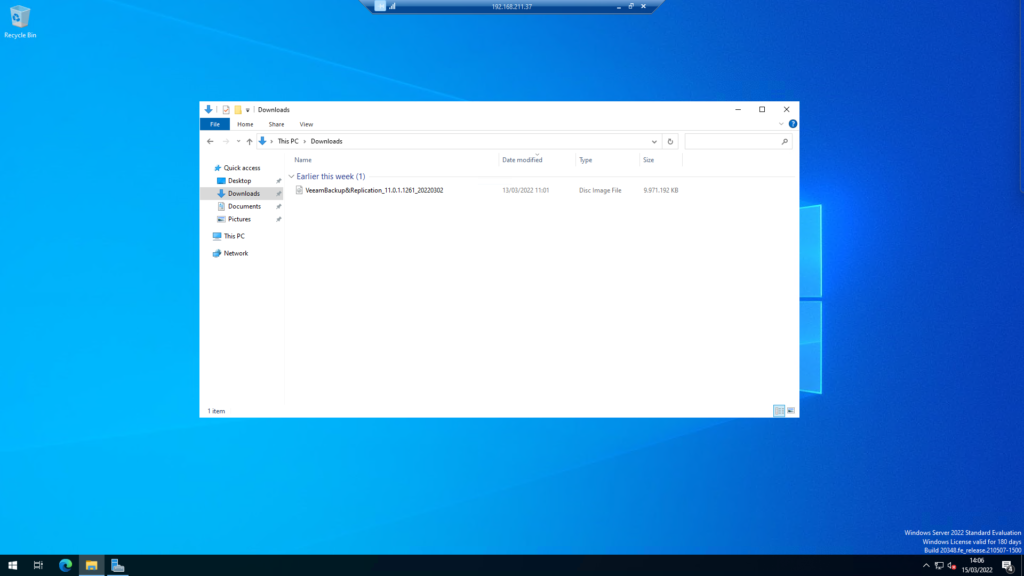Select This PC in navigation pane
This screenshot has width=1024, height=576.
pyautogui.click(x=234, y=236)
